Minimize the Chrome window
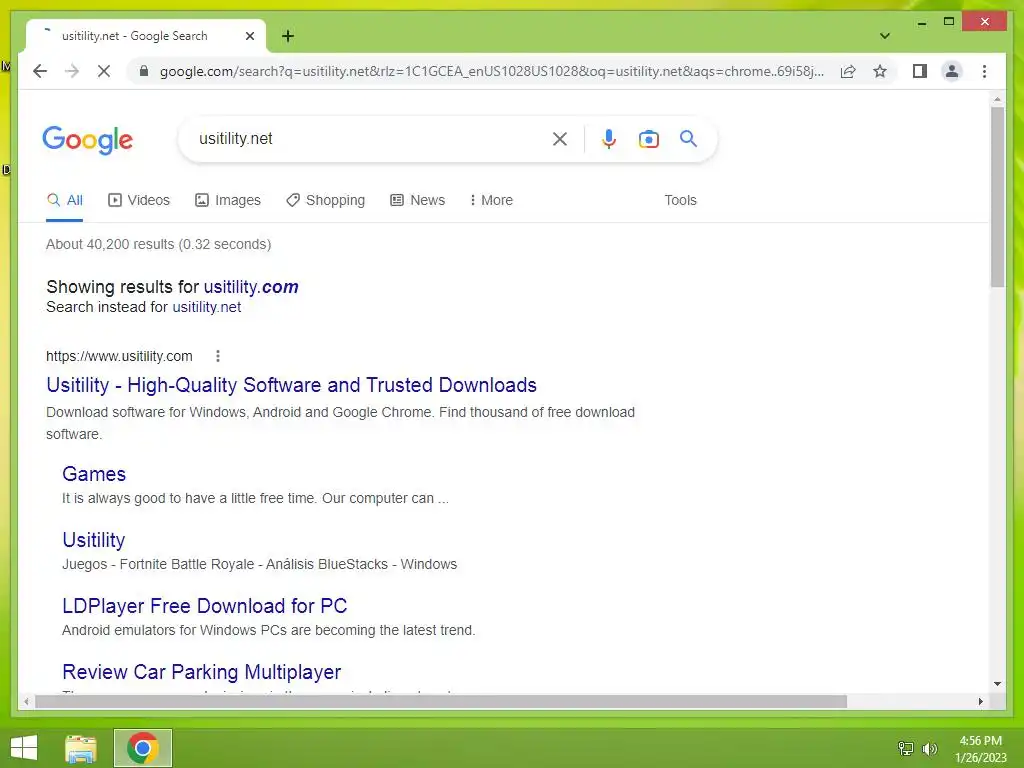This screenshot has width=1024, height=768. (921, 22)
